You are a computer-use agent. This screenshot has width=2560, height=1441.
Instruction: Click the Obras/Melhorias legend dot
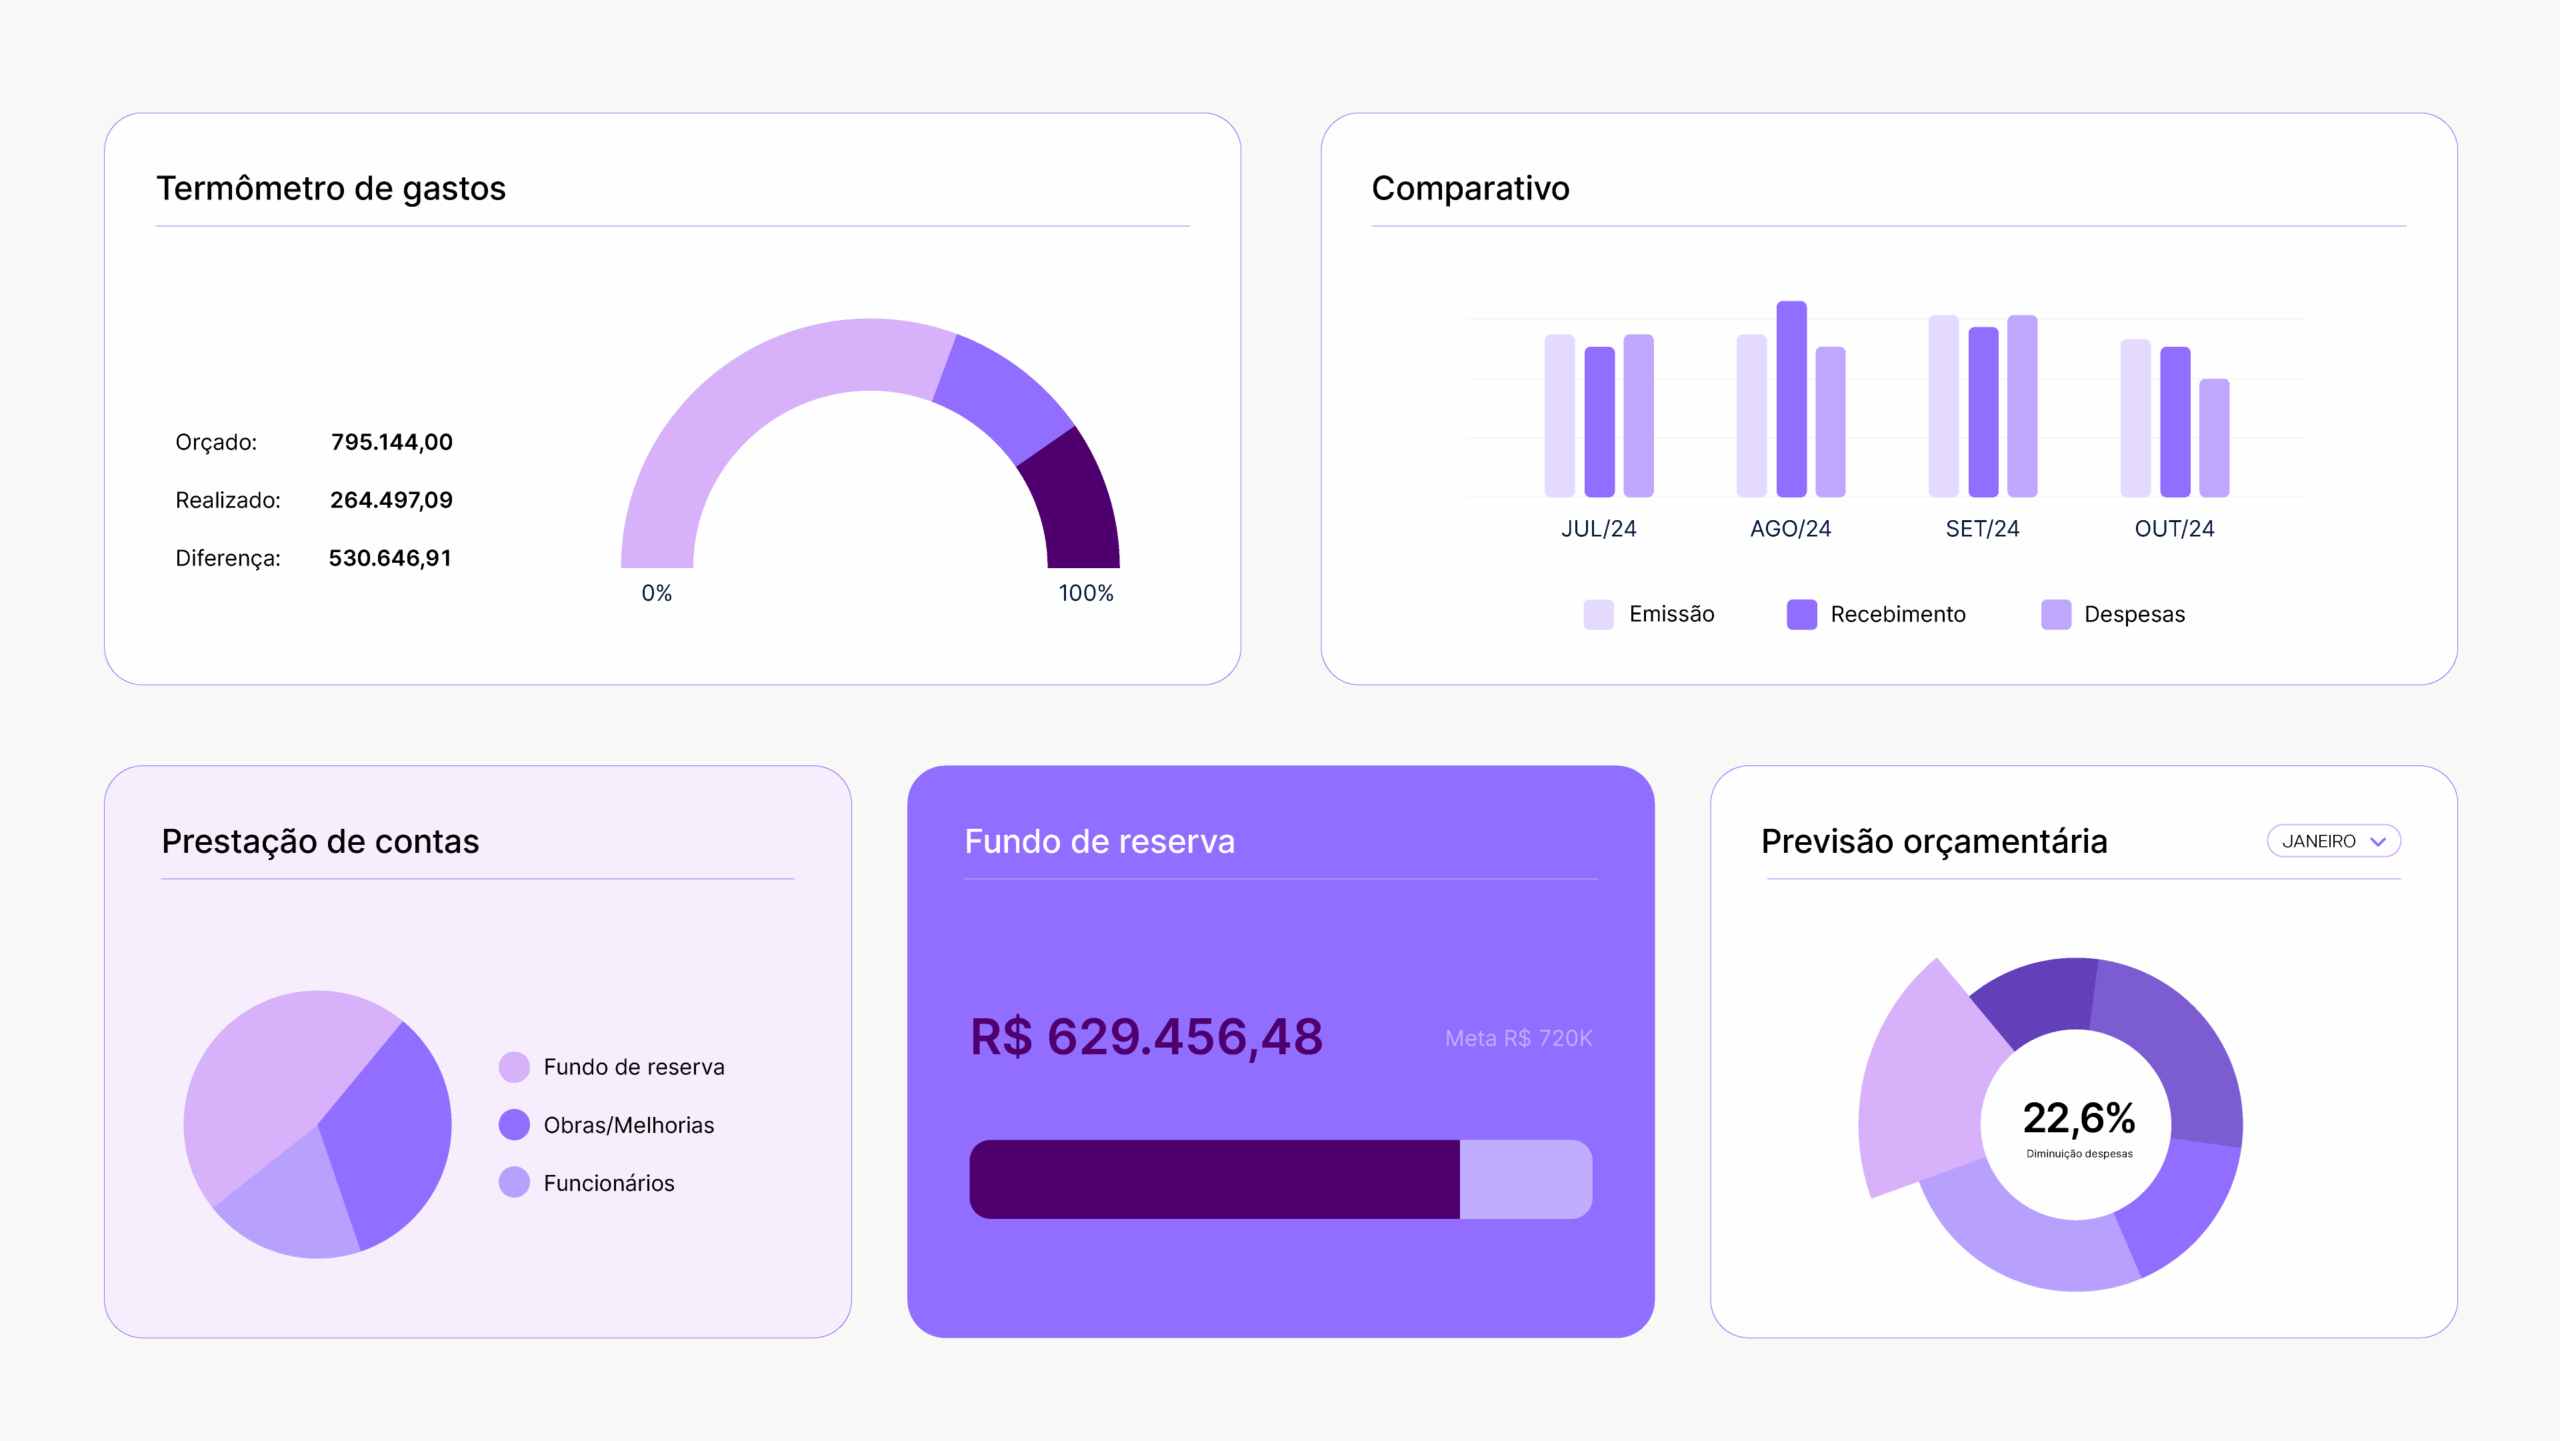point(514,1125)
